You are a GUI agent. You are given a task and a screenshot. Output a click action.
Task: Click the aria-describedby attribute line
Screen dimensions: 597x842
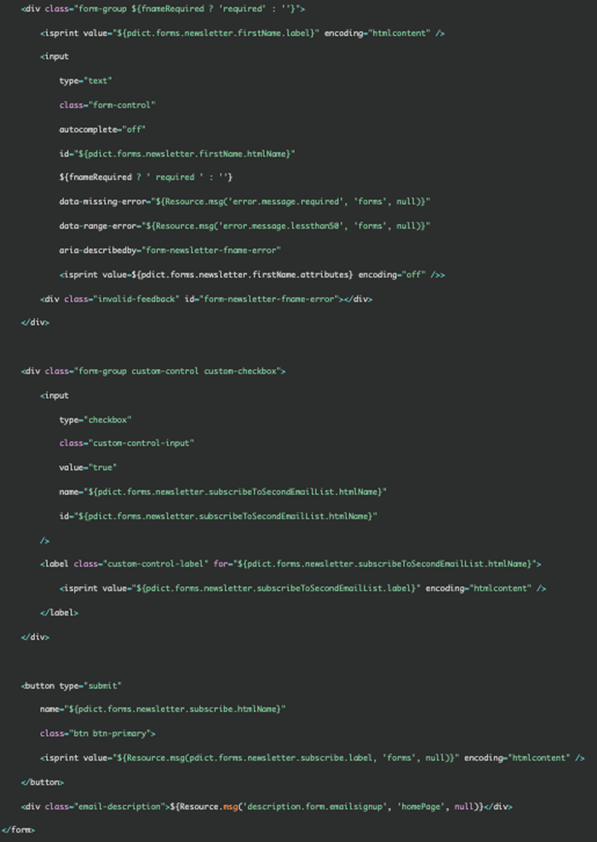tap(170, 250)
